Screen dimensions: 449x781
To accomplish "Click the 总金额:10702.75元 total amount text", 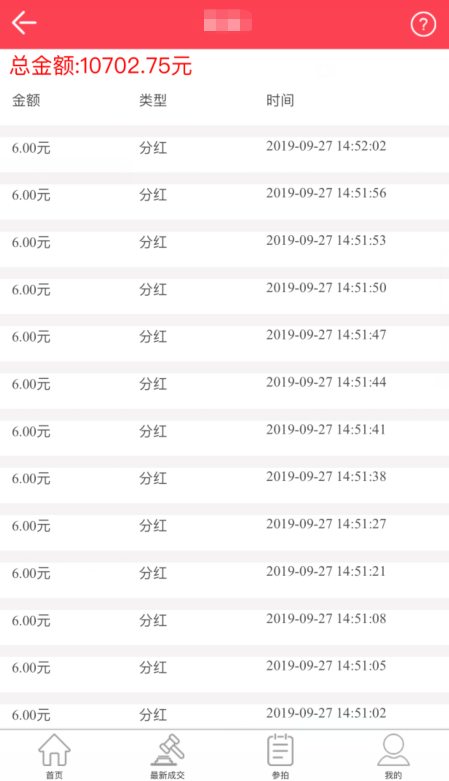I will pos(101,66).
